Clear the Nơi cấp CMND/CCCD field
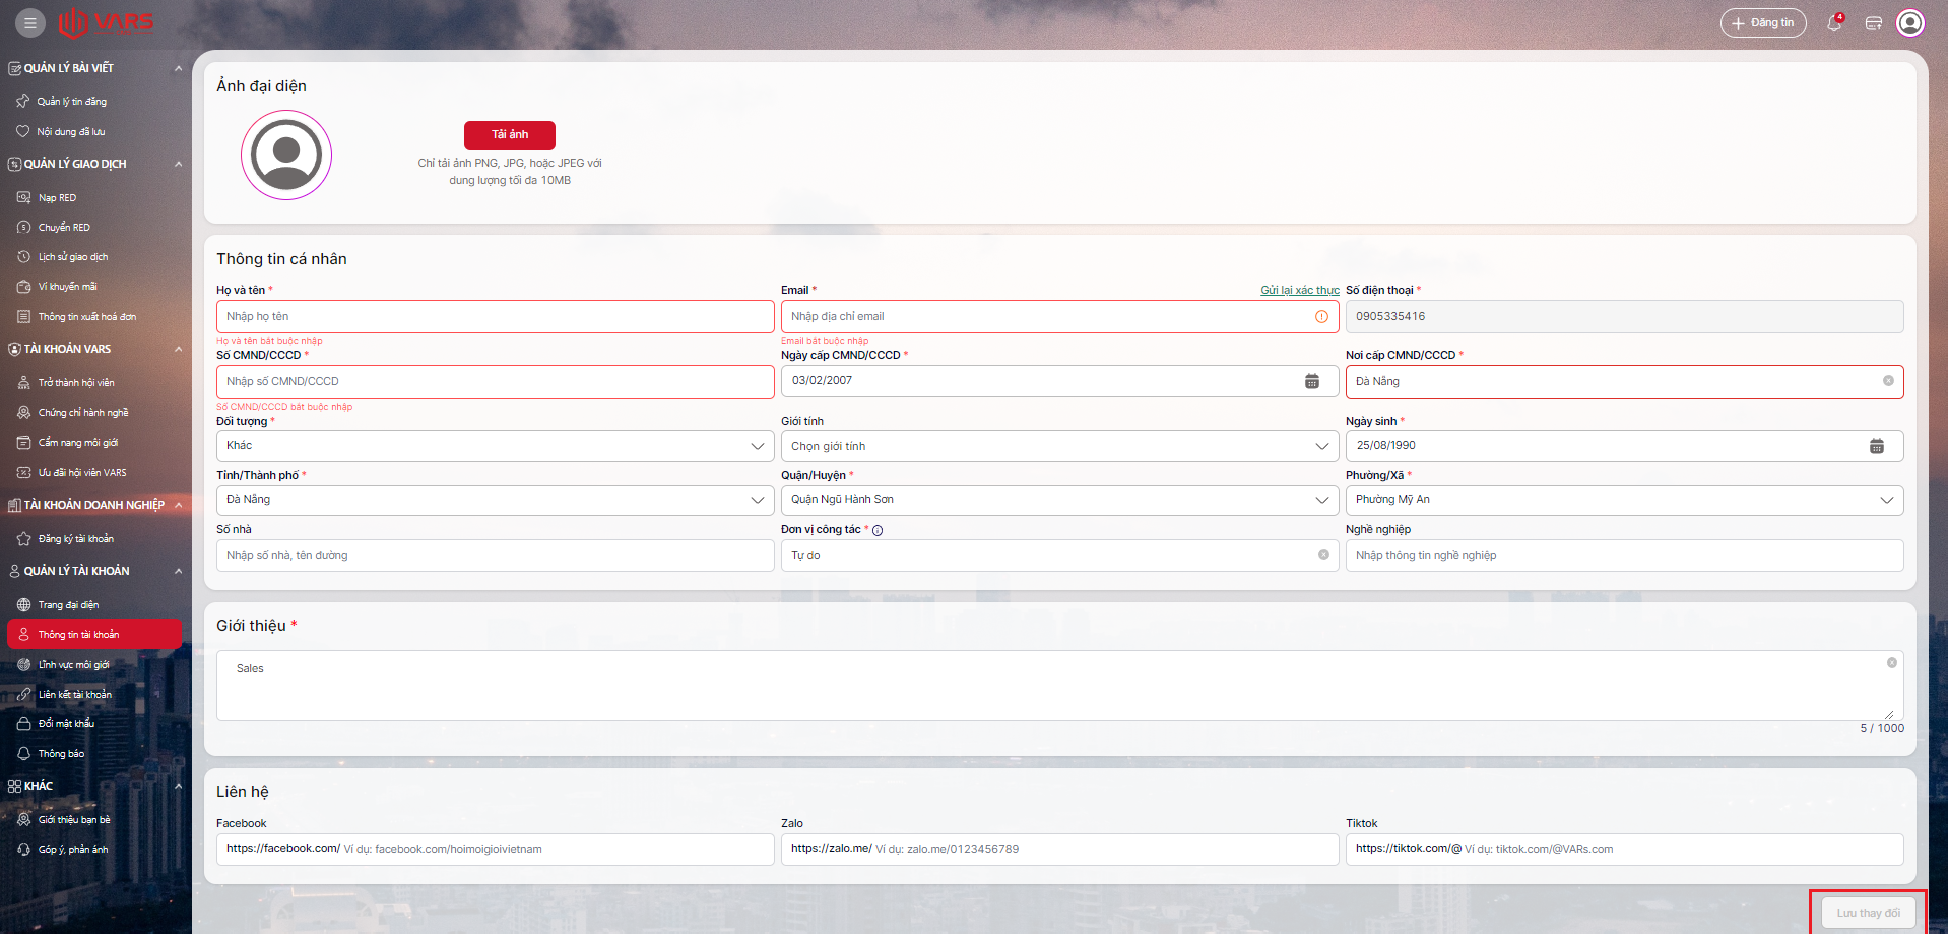The image size is (1948, 934). 1888,381
